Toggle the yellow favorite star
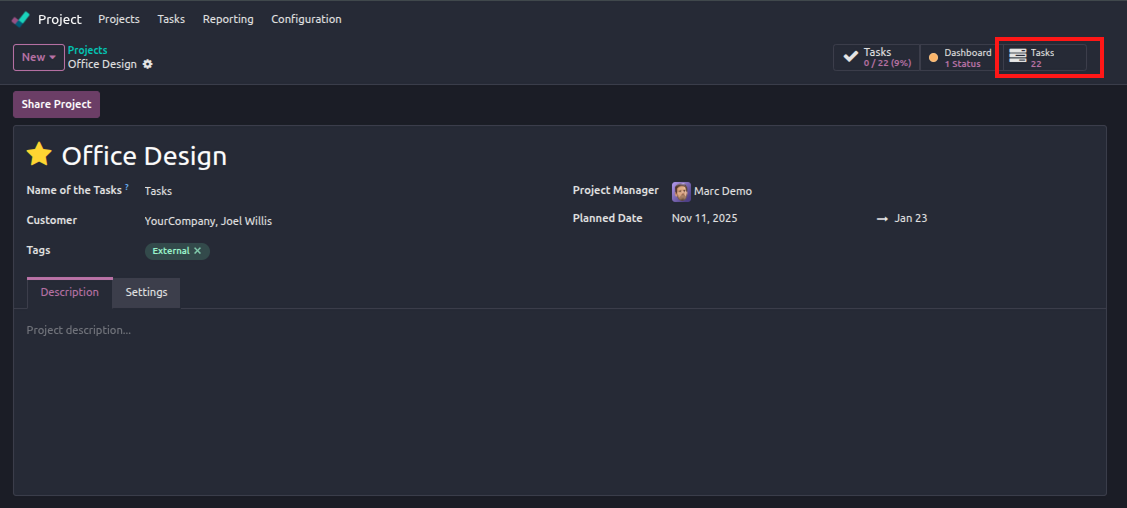The width and height of the screenshot is (1127, 508). (39, 155)
